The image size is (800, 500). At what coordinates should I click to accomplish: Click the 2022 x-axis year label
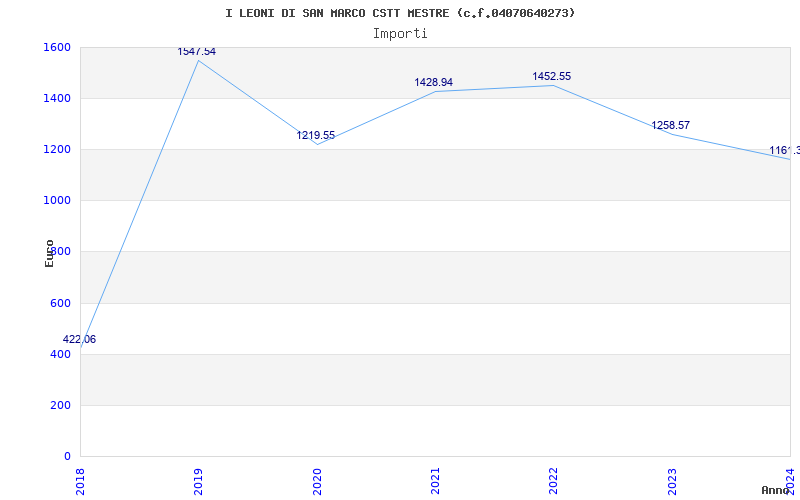click(554, 482)
